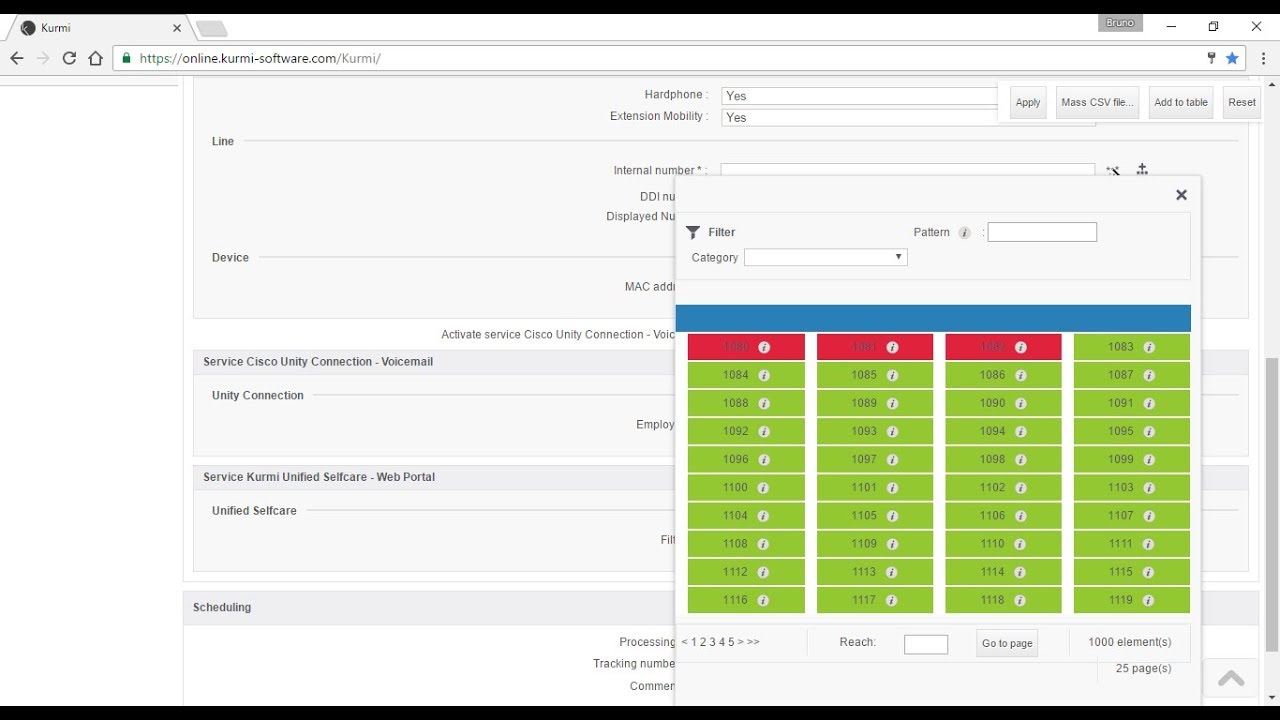Select available number 1094
1280x720 pixels.
tap(1003, 431)
